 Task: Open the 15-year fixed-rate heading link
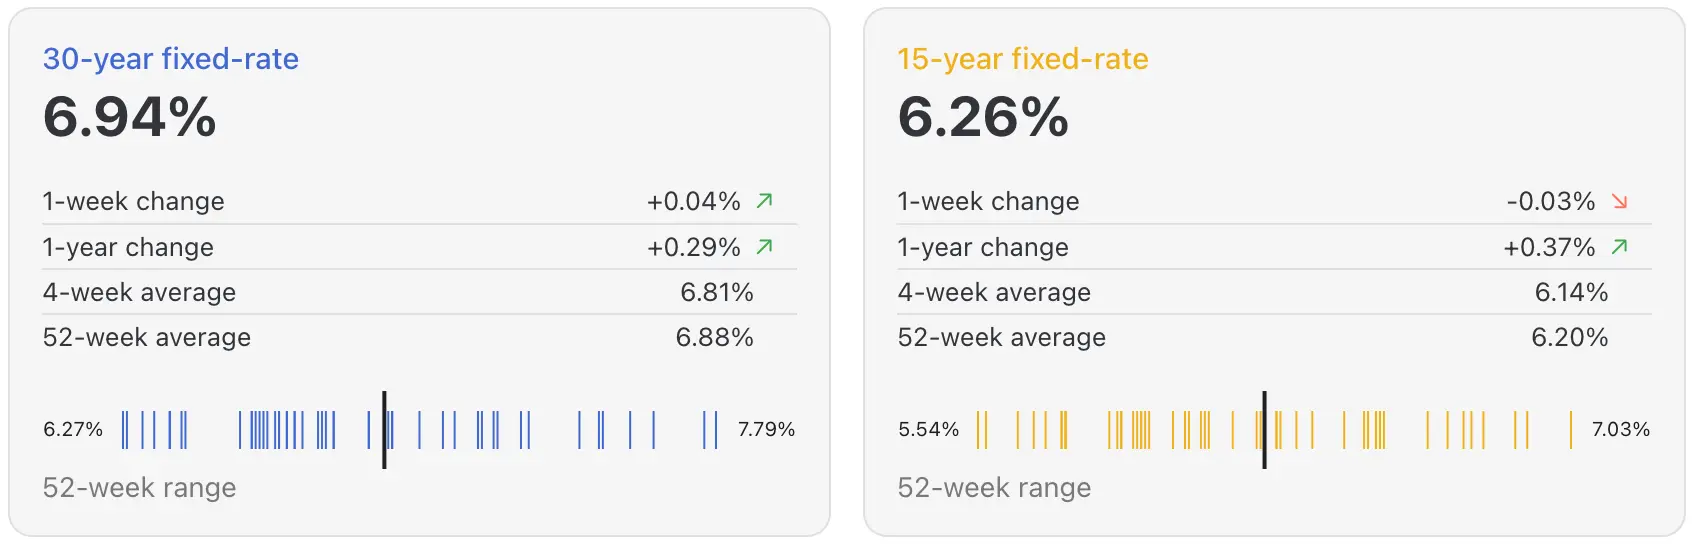[1022, 59]
